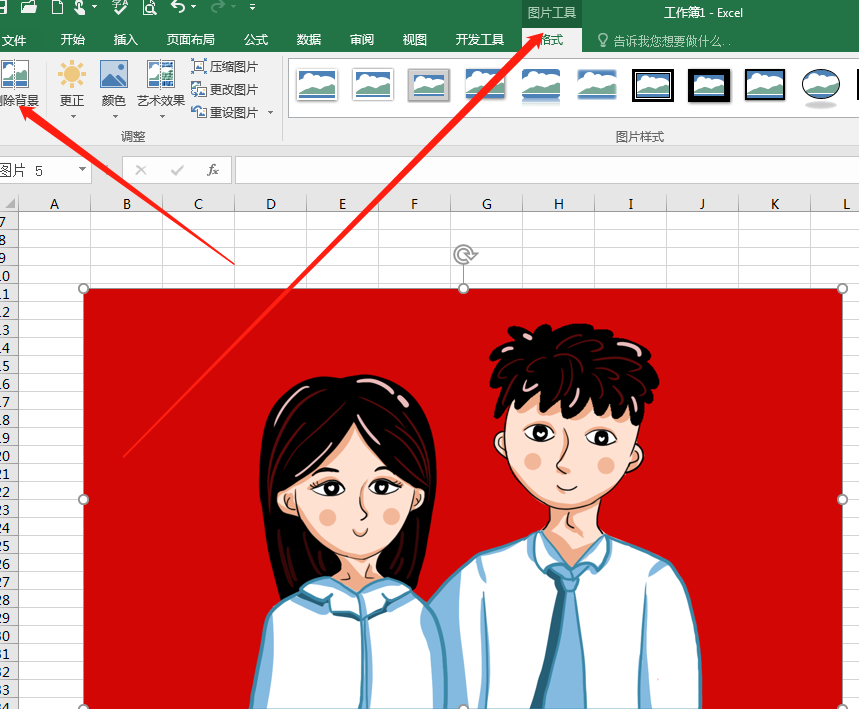
Task: Apply the eighth picture style, thick black matte
Action: pyautogui.click(x=709, y=85)
